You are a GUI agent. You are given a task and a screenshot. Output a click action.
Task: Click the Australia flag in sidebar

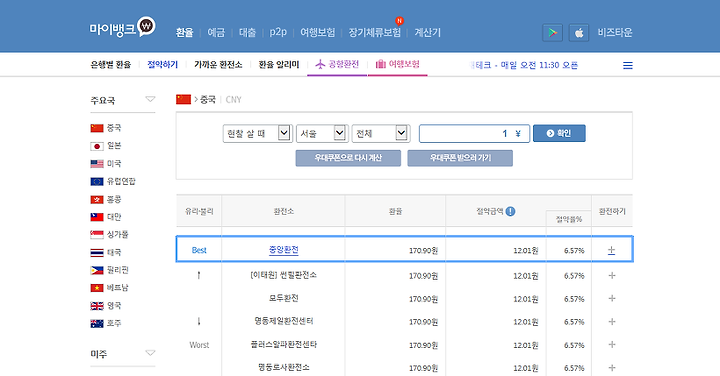(x=97, y=324)
